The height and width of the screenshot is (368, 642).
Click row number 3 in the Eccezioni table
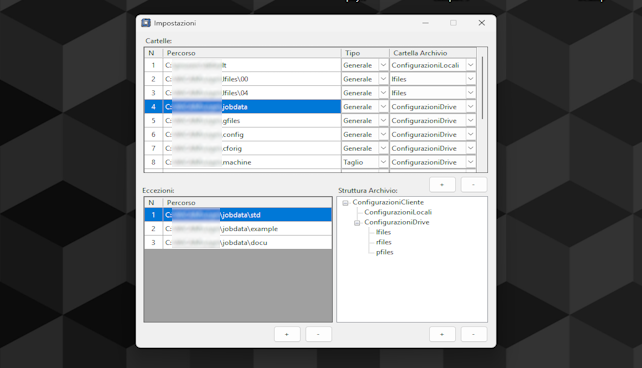154,243
